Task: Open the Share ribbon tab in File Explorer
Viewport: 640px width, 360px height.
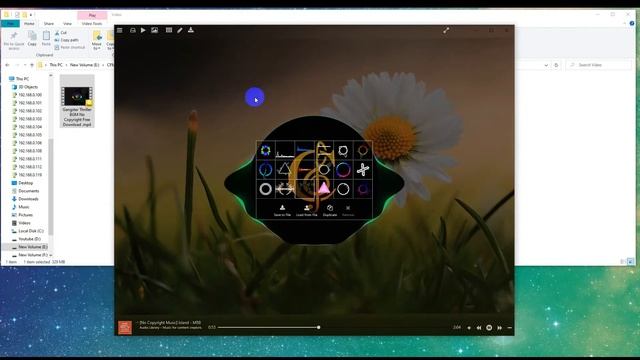Action: (49, 24)
